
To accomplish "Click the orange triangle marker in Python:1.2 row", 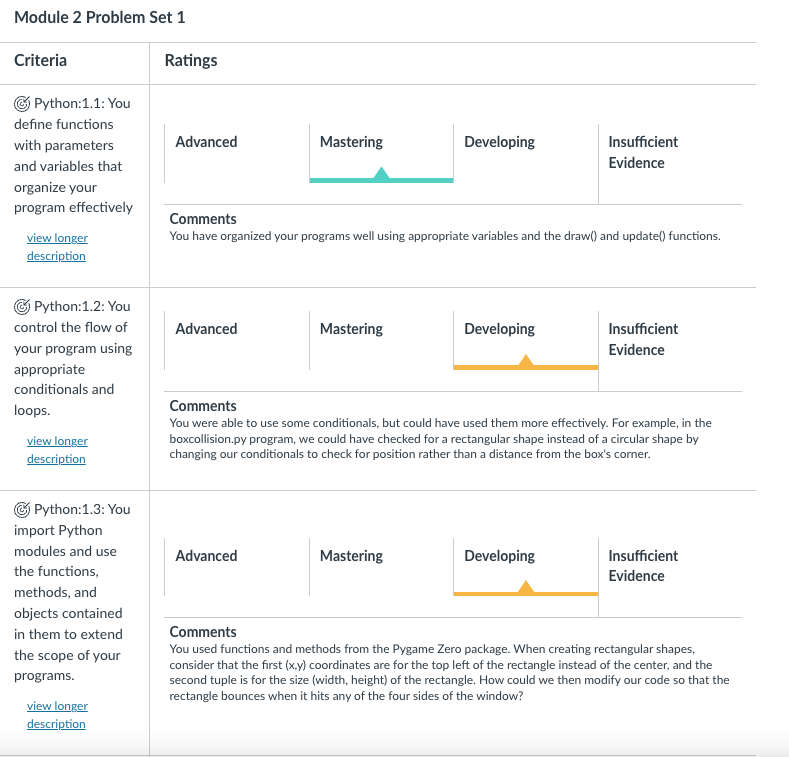I will pyautogui.click(x=526, y=361).
